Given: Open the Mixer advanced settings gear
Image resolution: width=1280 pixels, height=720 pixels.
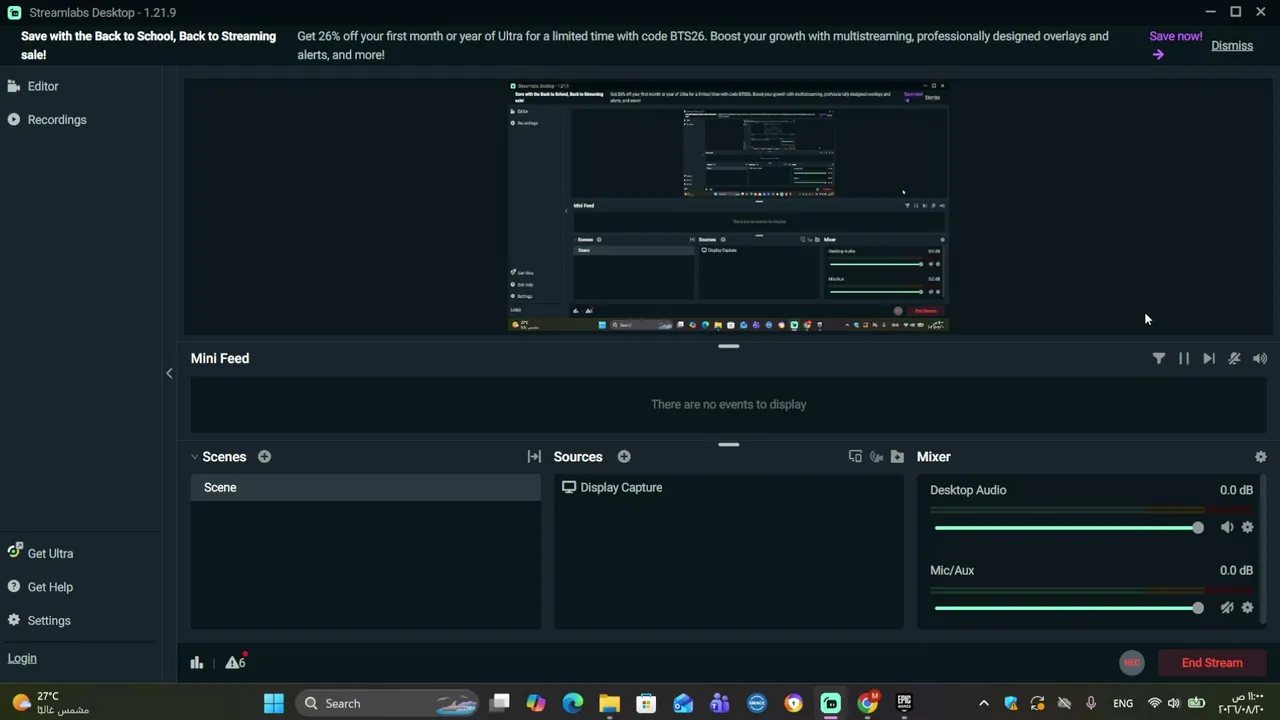Looking at the screenshot, I should point(1260,457).
